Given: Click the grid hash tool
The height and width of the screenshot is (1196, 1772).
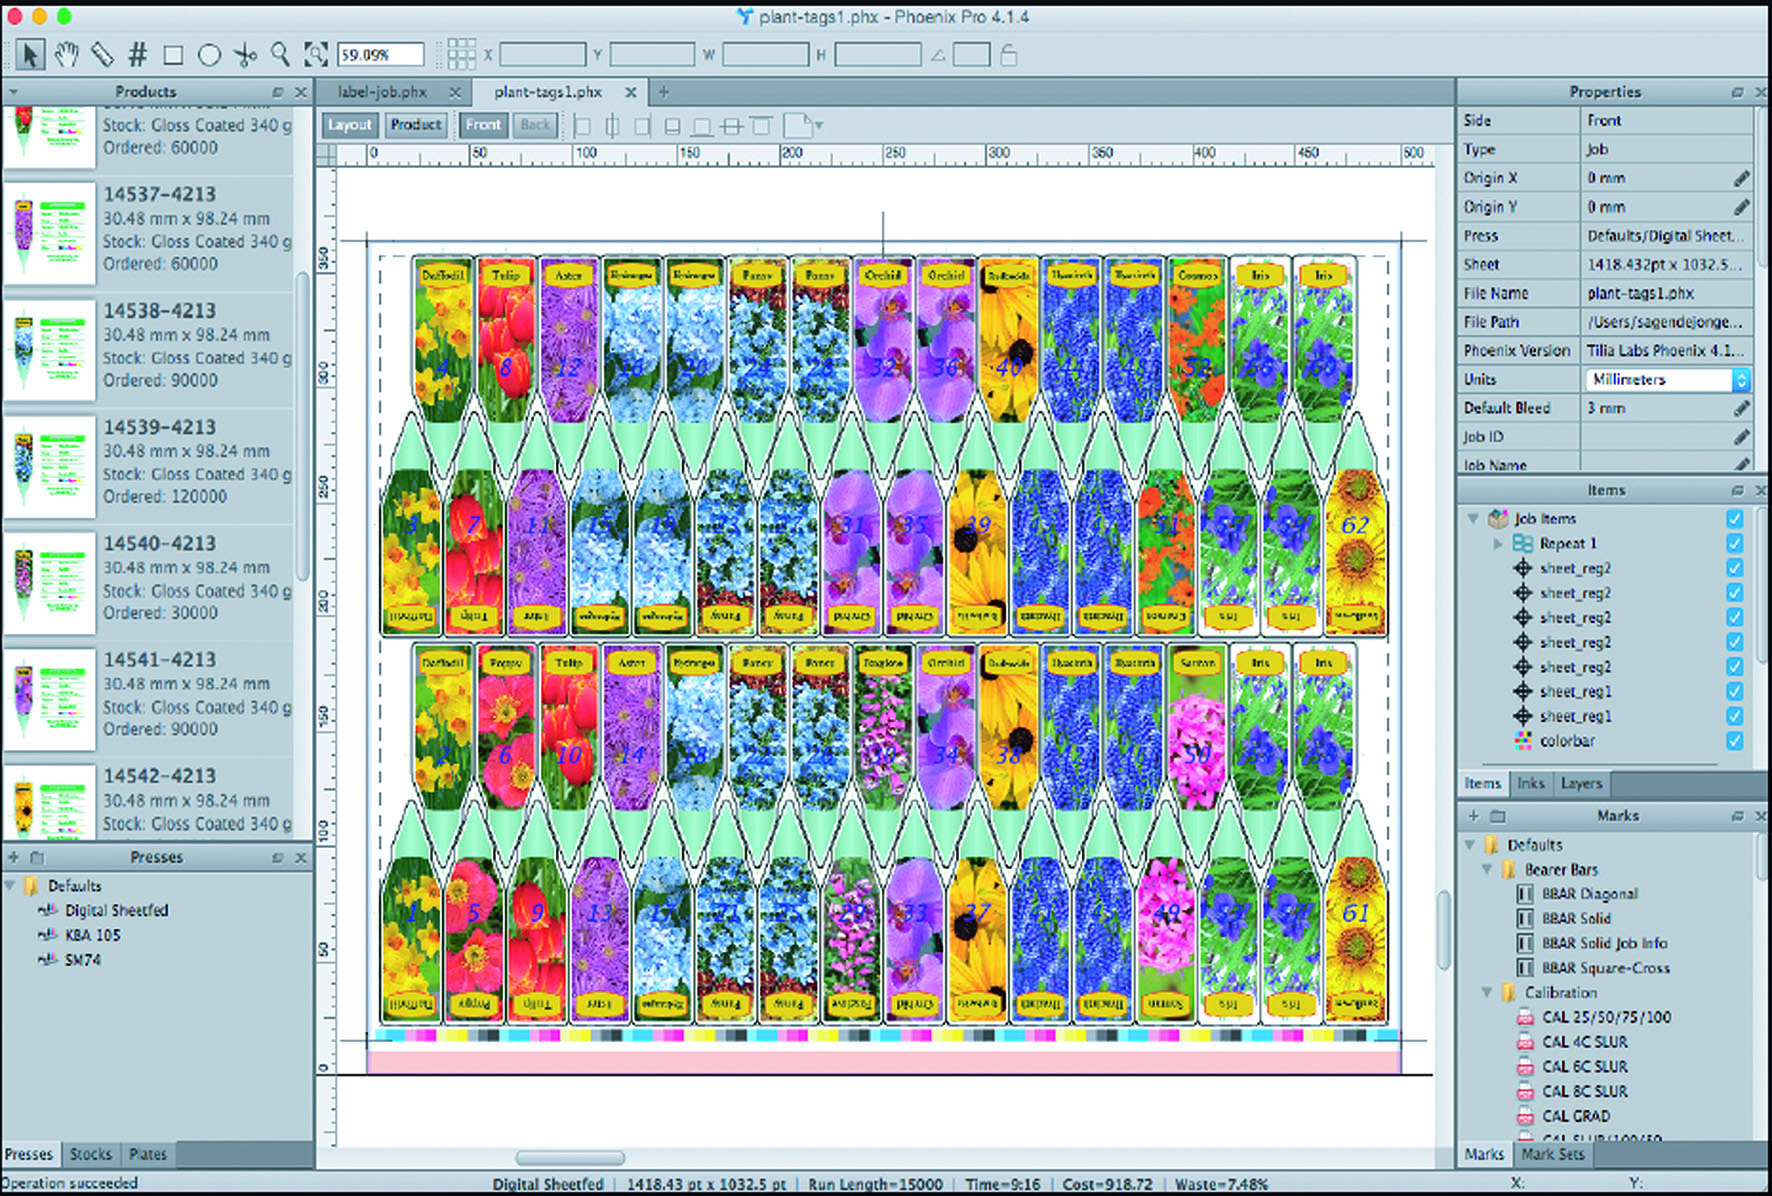Looking at the screenshot, I should click(x=138, y=54).
